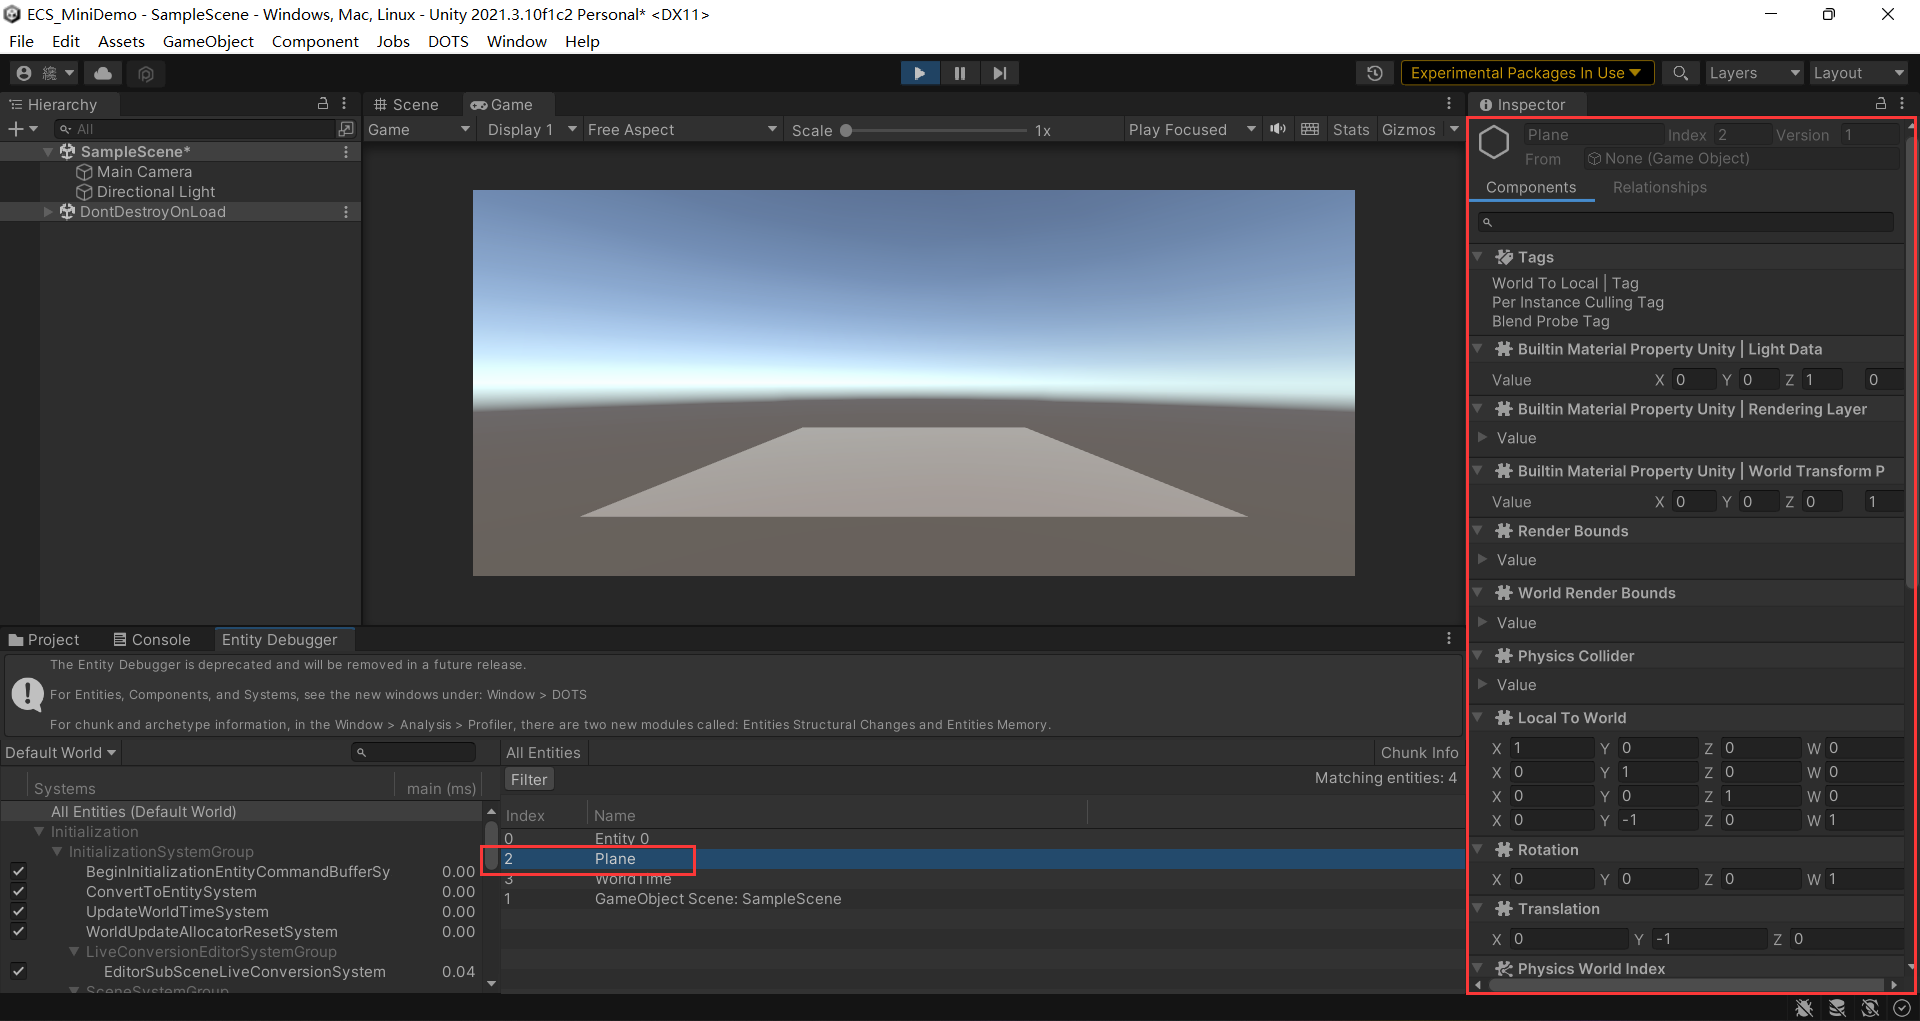
Task: Toggle the Stats overlay button
Action: 1351,130
